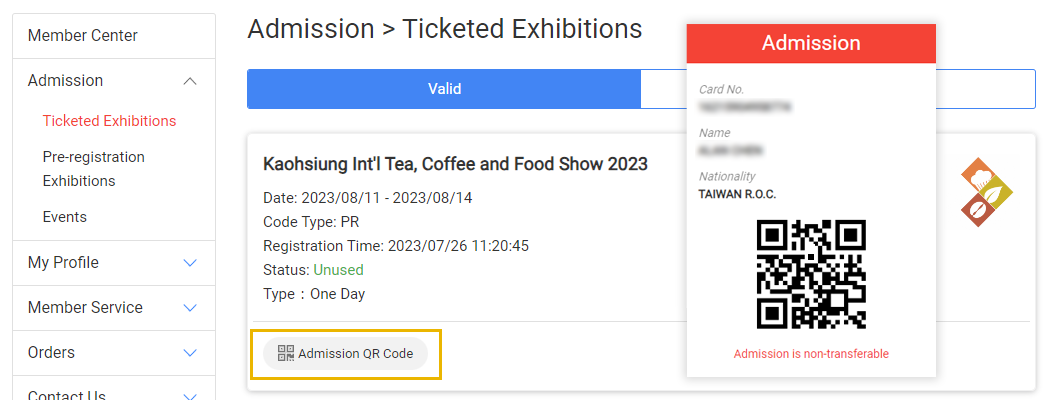The width and height of the screenshot is (1060, 401).
Task: Open Contact Us in the sidebar
Action: coord(67,395)
